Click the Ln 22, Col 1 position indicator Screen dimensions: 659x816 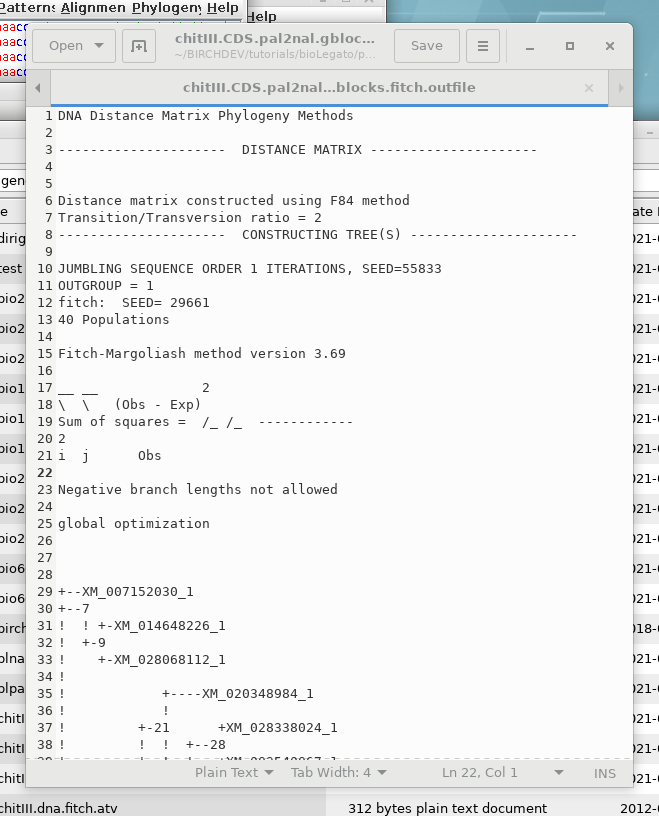[480, 772]
